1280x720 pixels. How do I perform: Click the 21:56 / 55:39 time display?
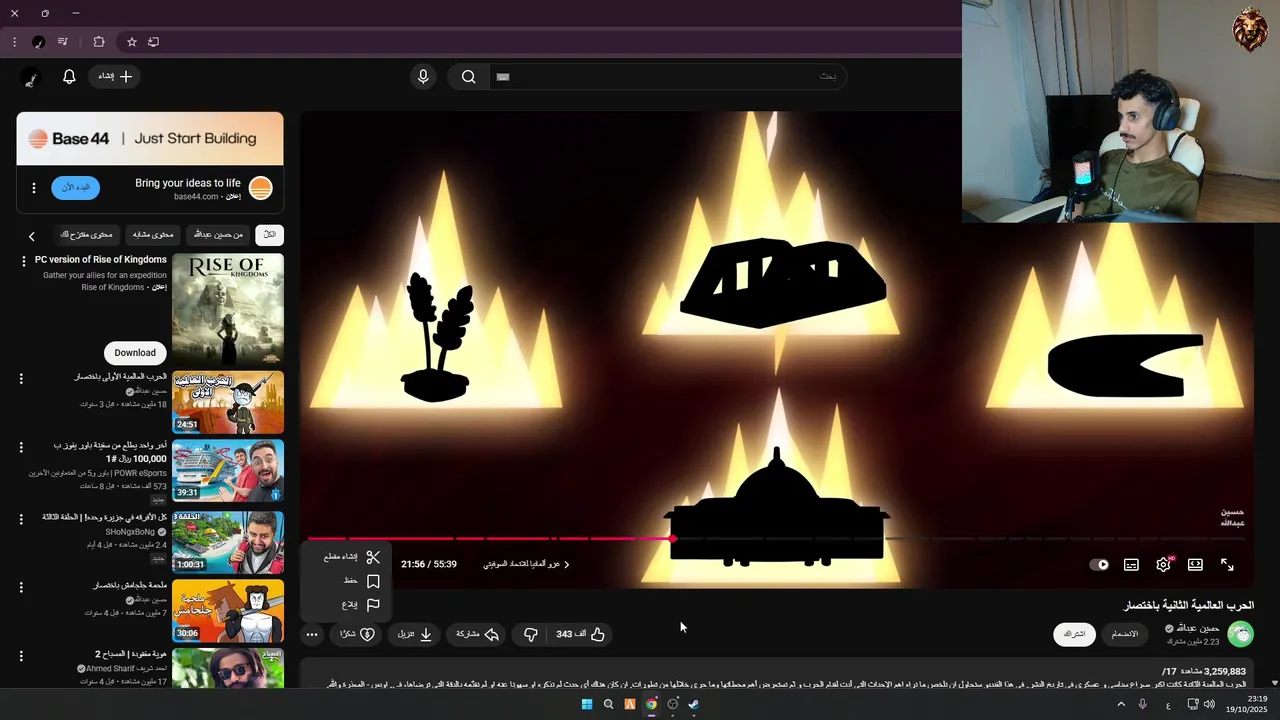pyautogui.click(x=429, y=564)
